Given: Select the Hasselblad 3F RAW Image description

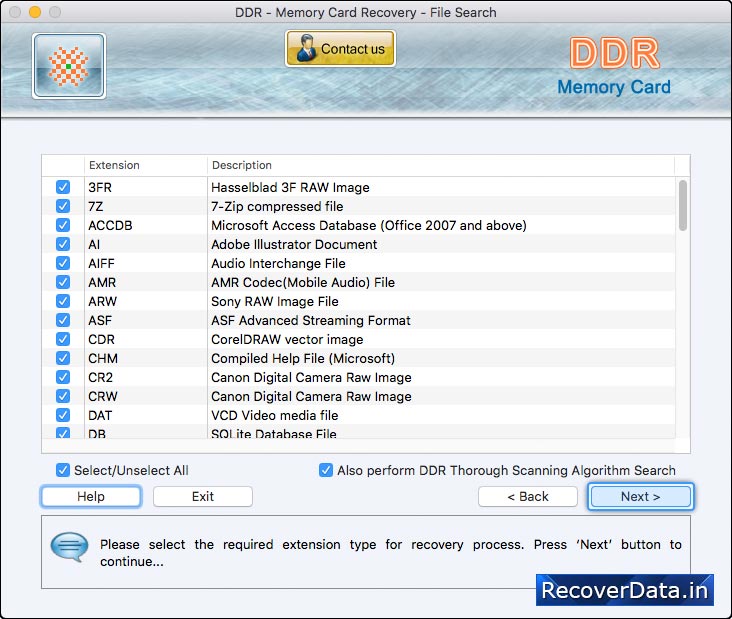Looking at the screenshot, I should [290, 188].
